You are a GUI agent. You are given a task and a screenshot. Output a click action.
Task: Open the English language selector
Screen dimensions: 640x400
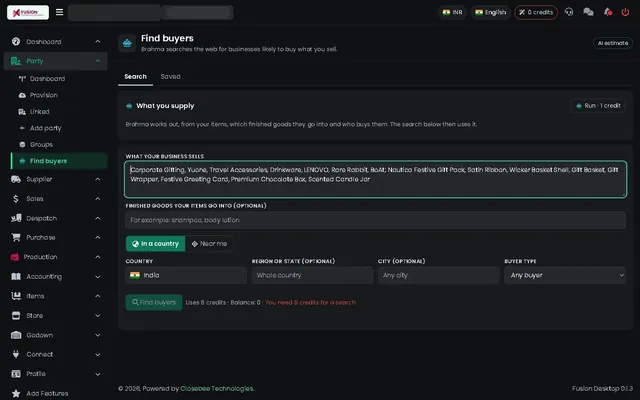491,12
